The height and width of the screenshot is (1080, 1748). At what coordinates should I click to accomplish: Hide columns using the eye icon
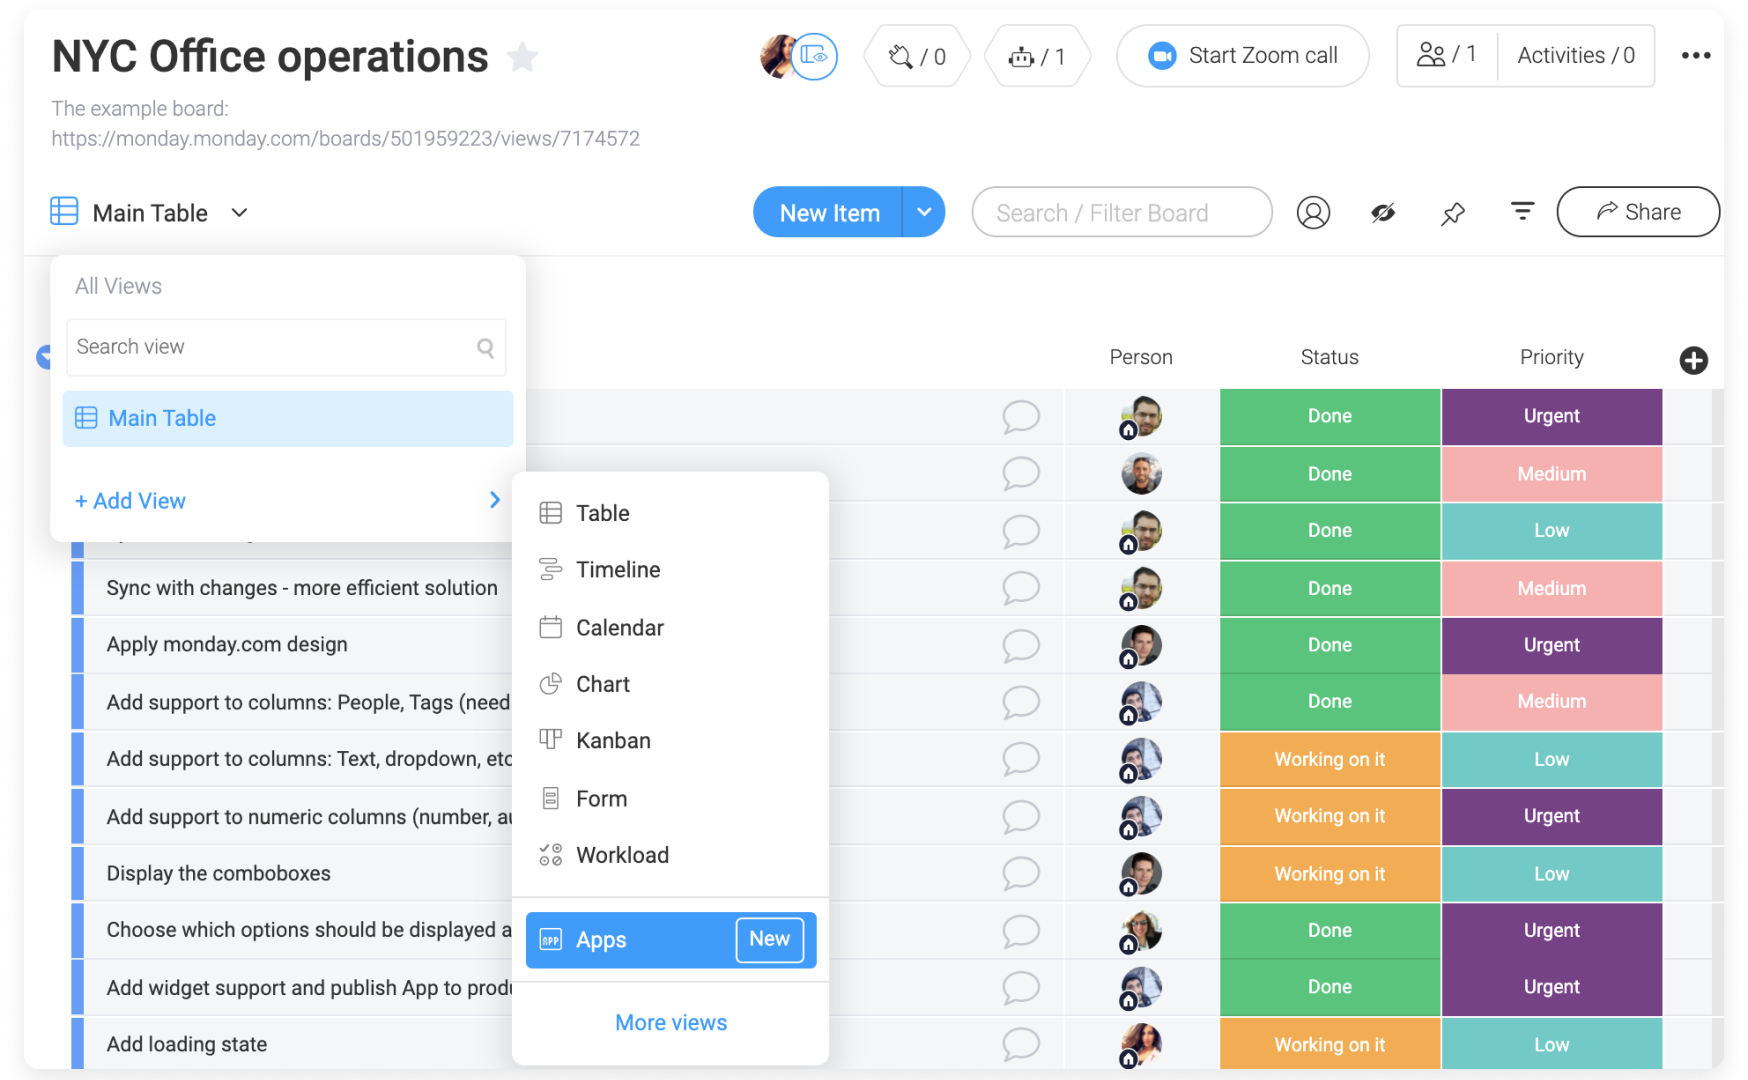pyautogui.click(x=1383, y=212)
